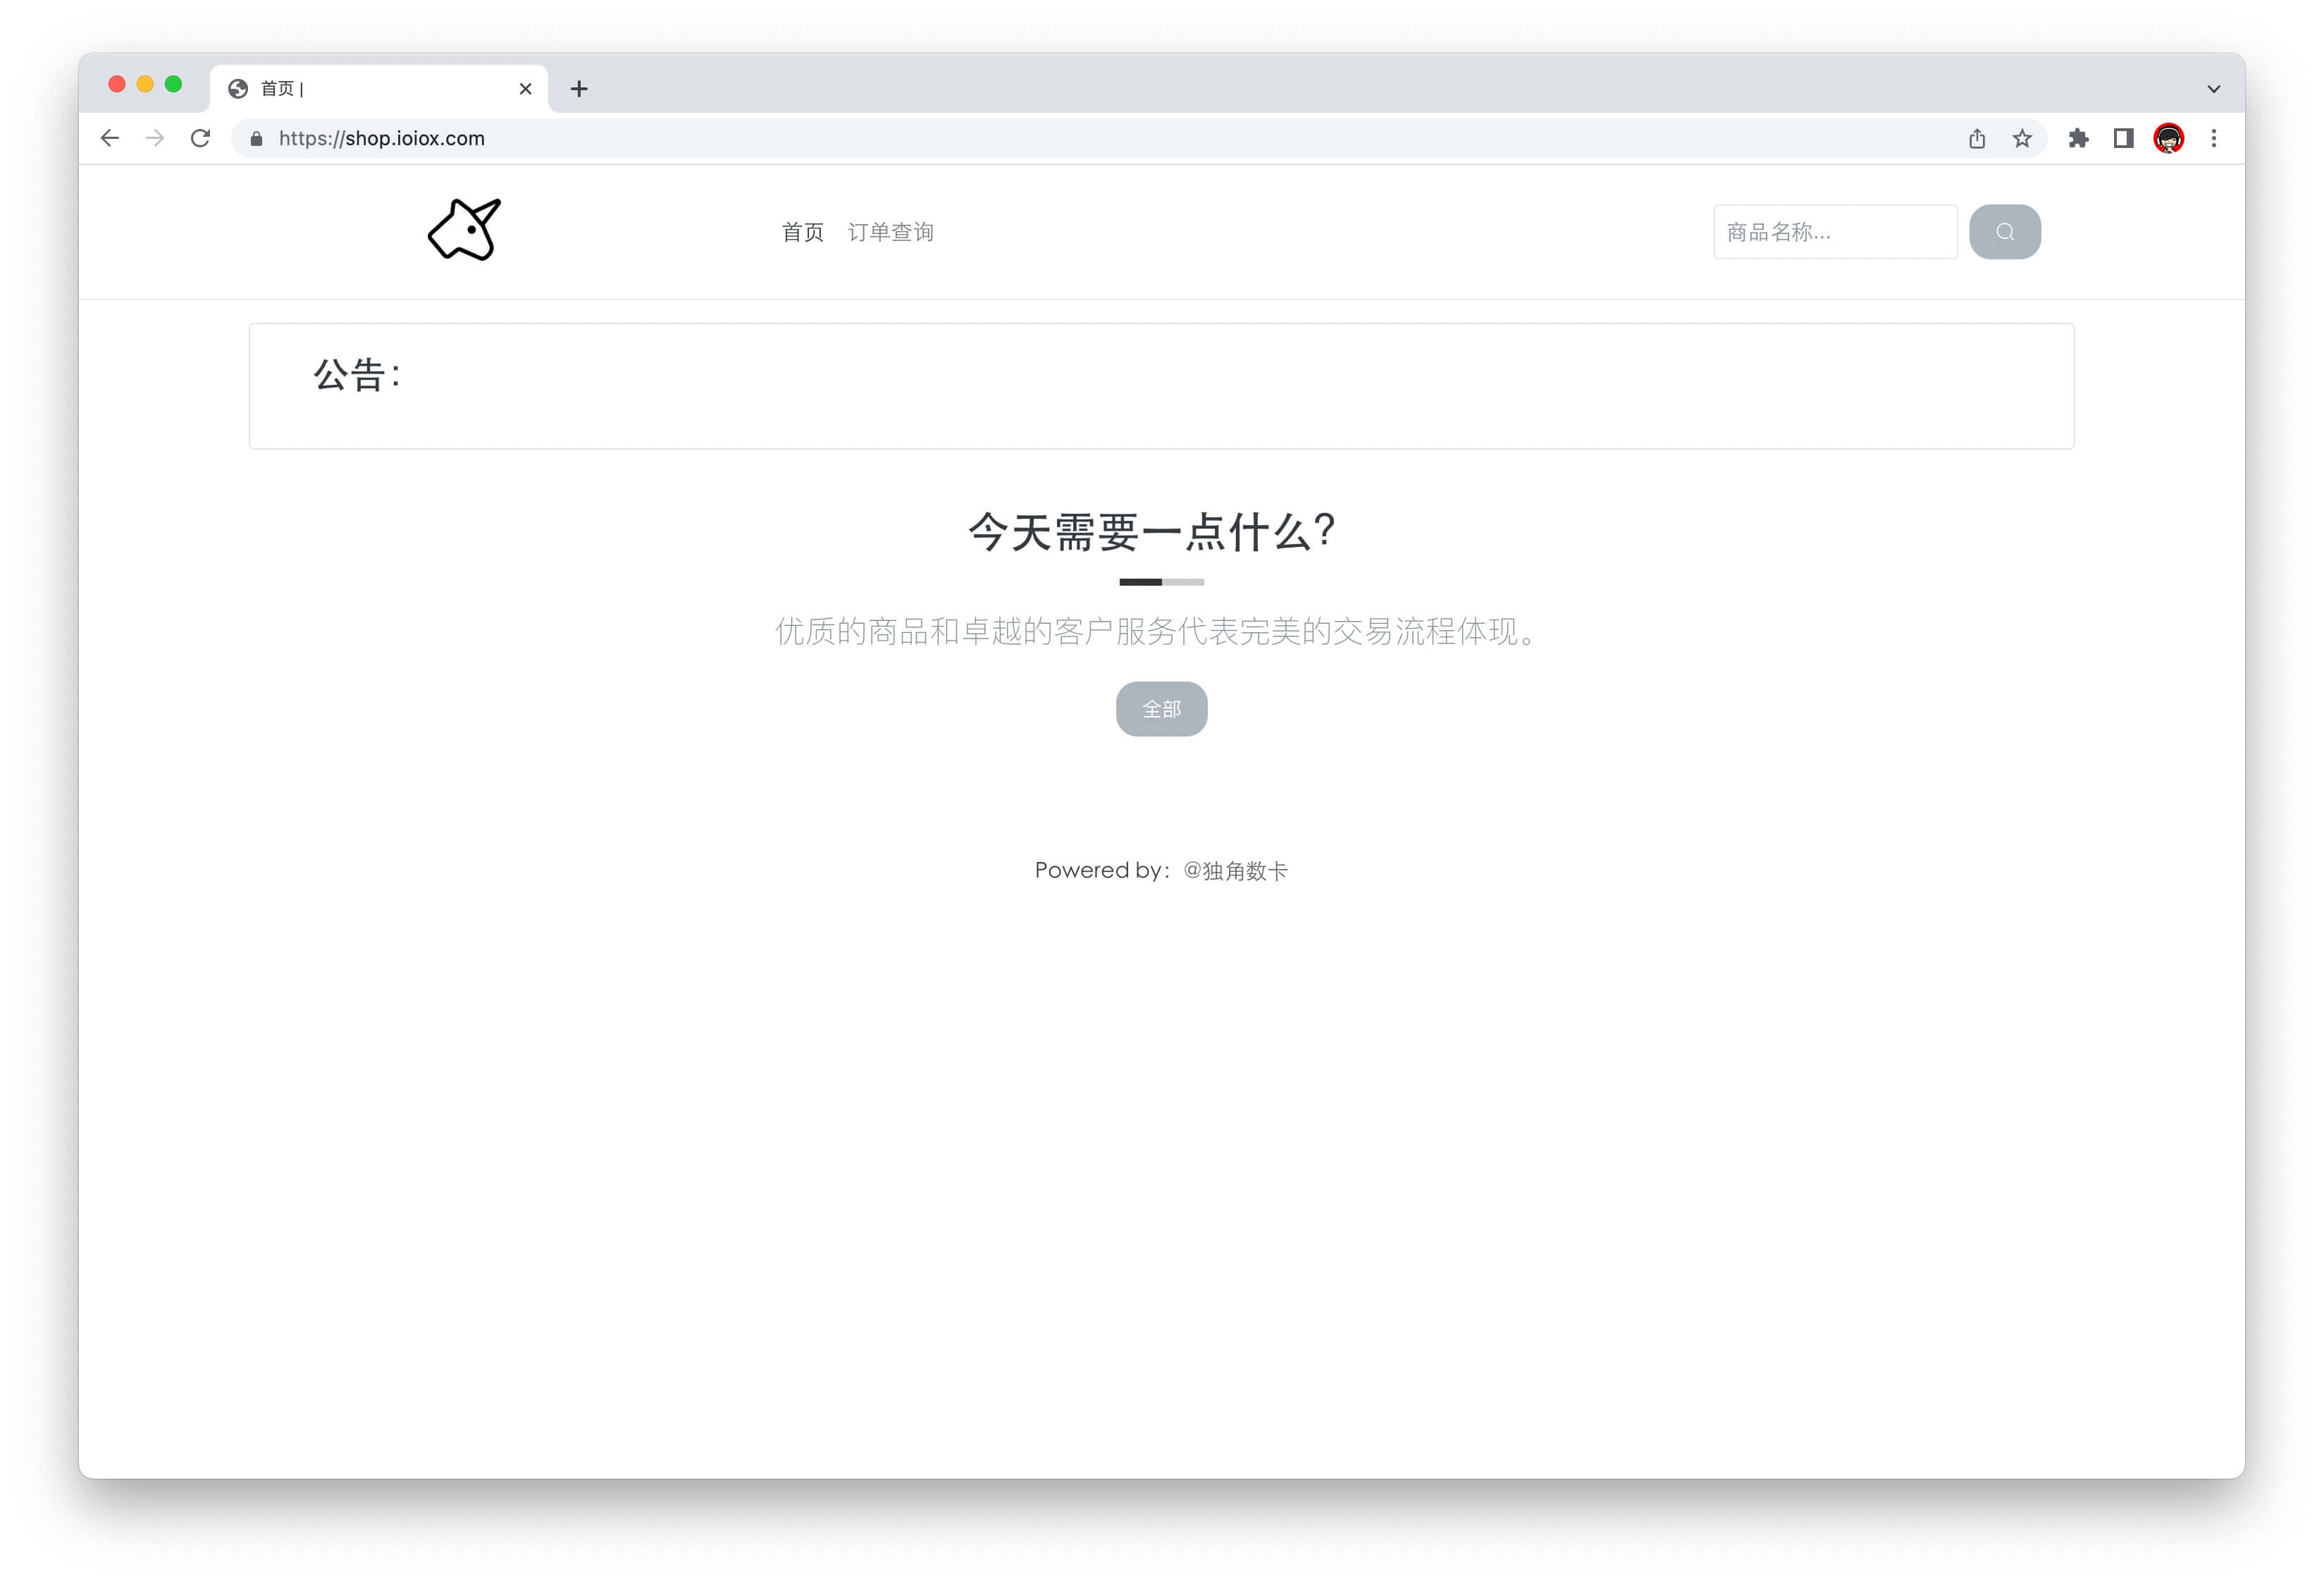Focus the 商品名称 search input field

click(1835, 232)
